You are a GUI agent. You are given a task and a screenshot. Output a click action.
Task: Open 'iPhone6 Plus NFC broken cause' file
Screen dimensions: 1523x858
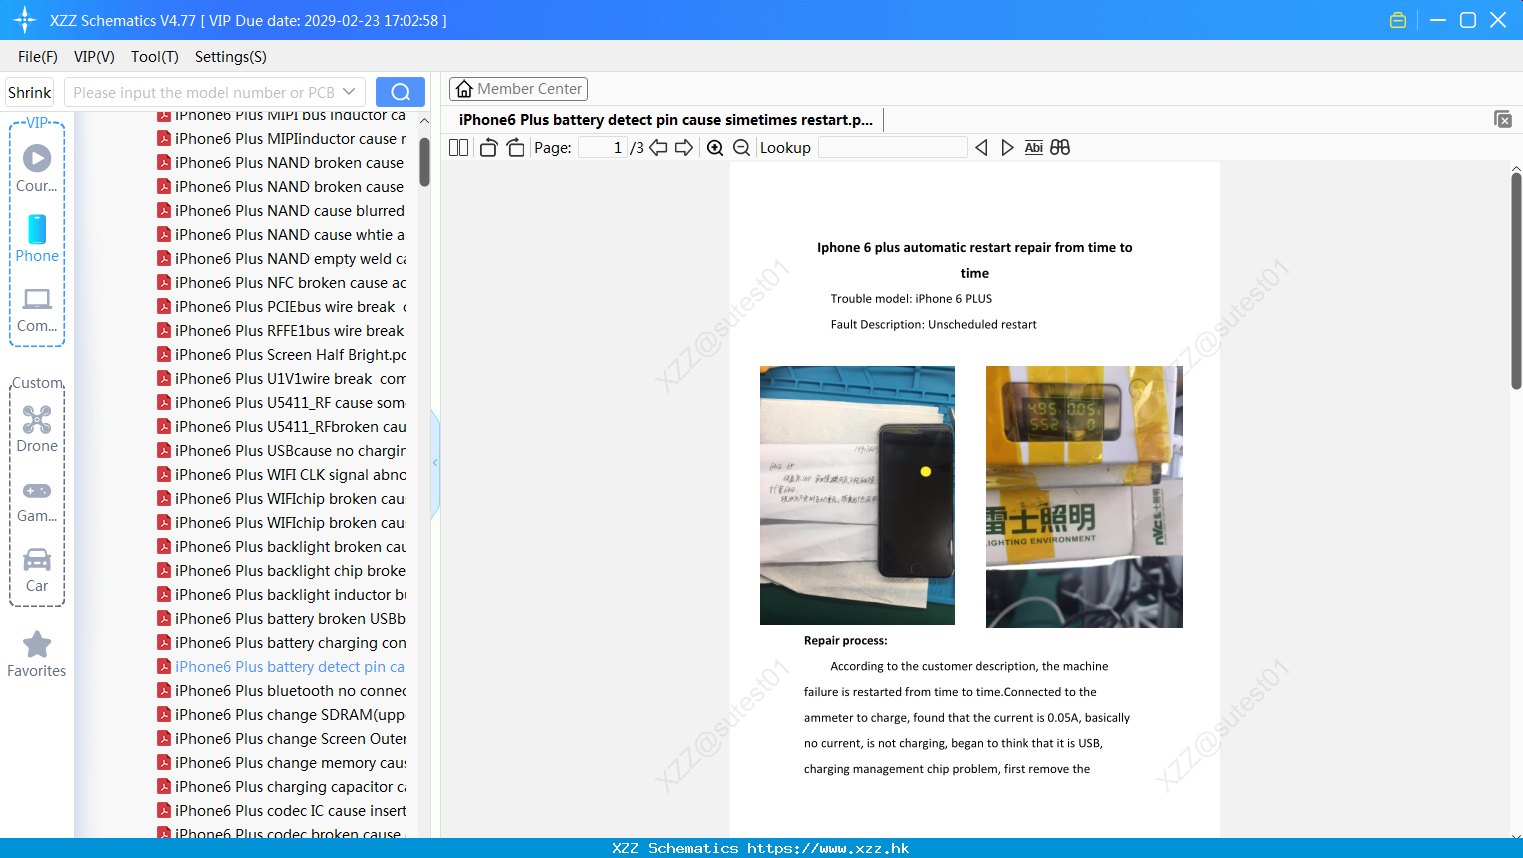click(282, 283)
